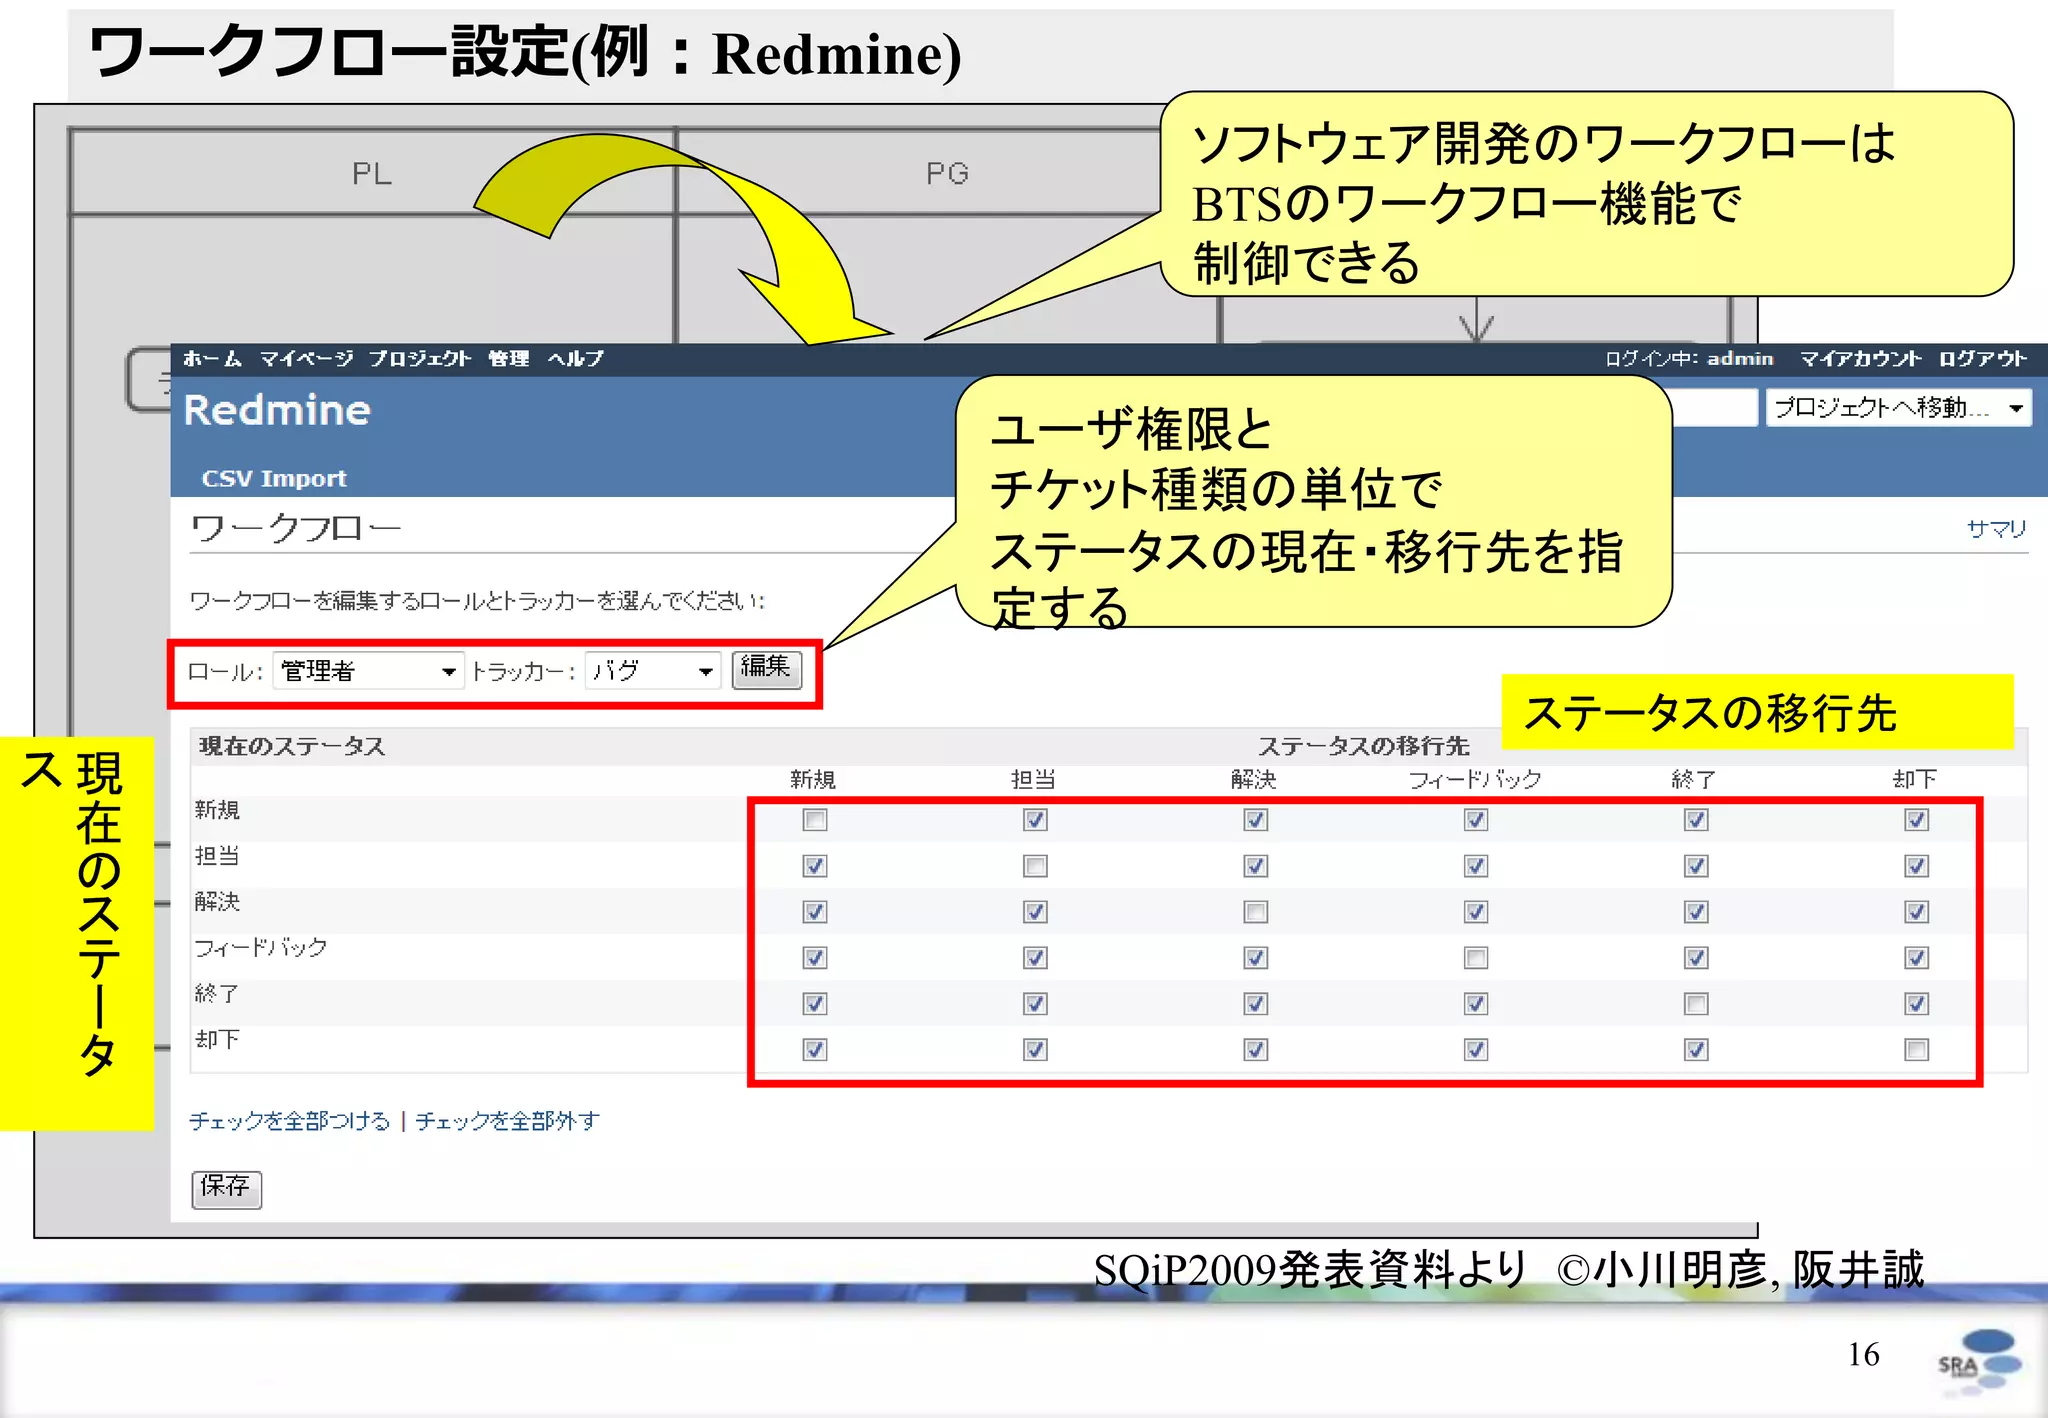
Task: Switch to the CSV Import tab
Action: (274, 478)
